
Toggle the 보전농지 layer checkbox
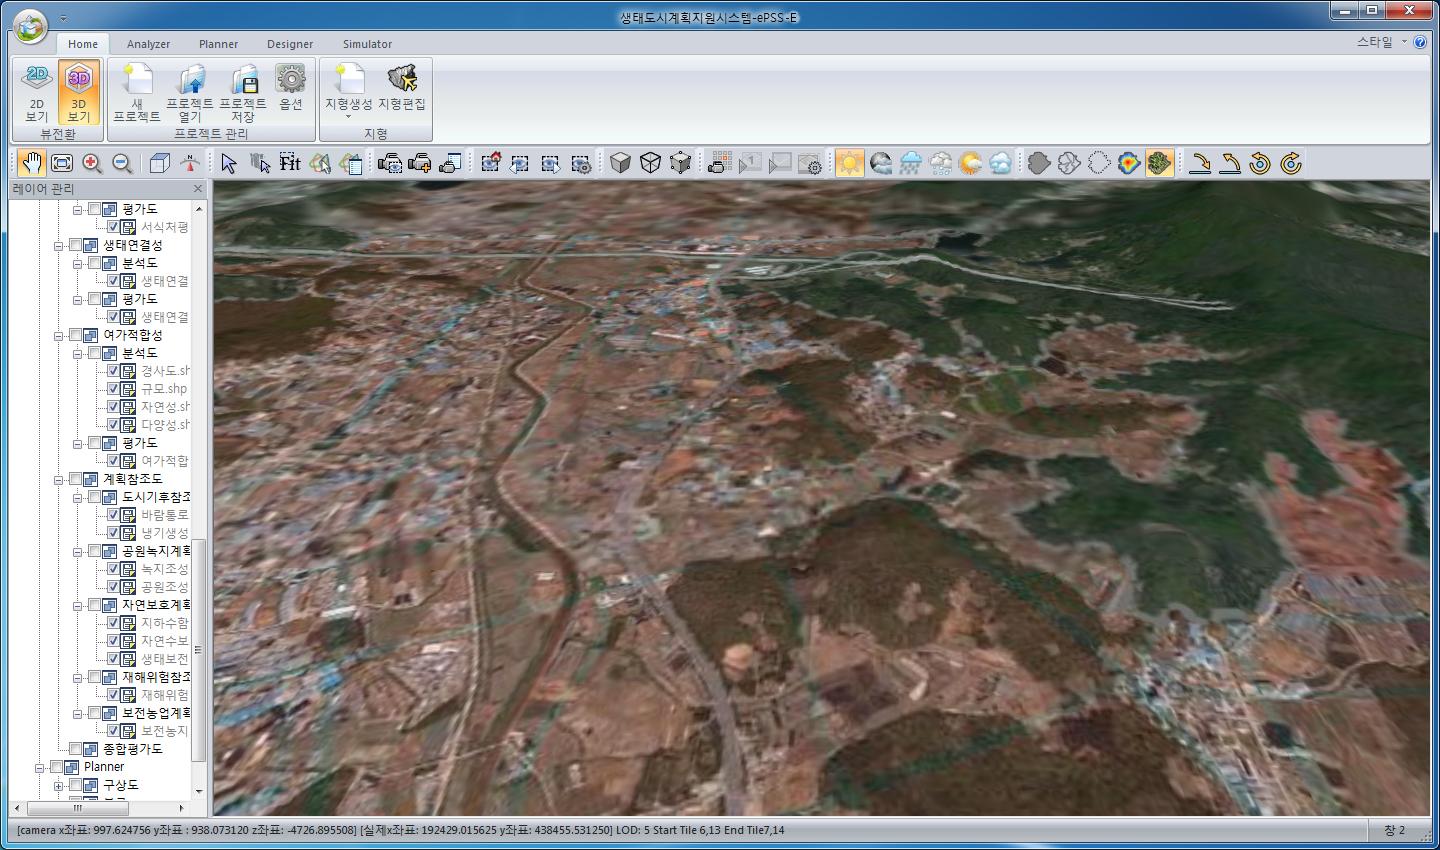pyautogui.click(x=113, y=731)
